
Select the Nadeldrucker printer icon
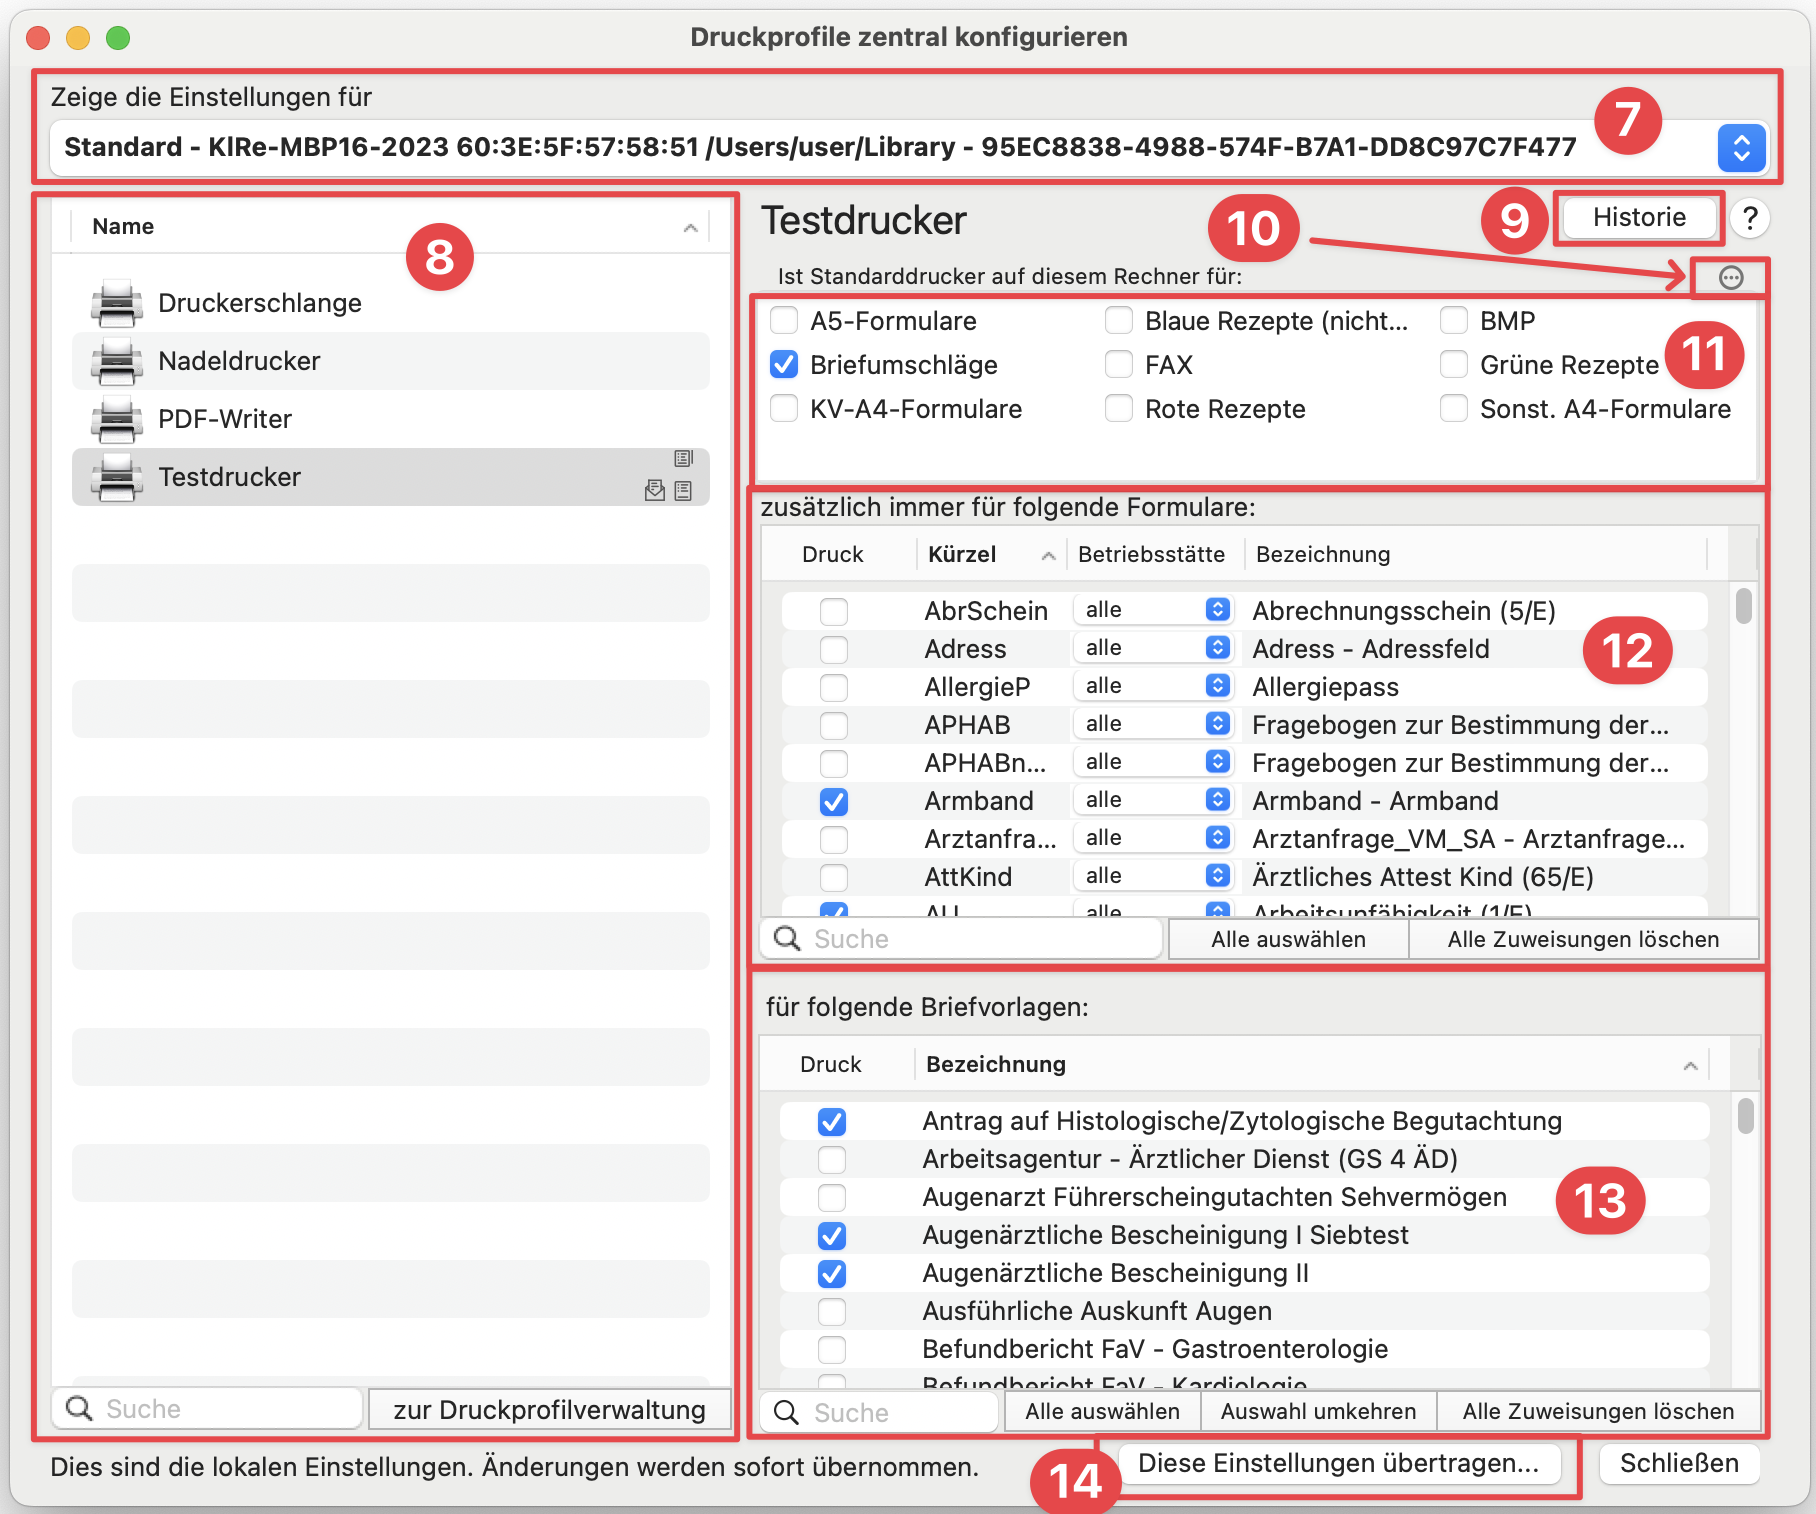[x=116, y=361]
